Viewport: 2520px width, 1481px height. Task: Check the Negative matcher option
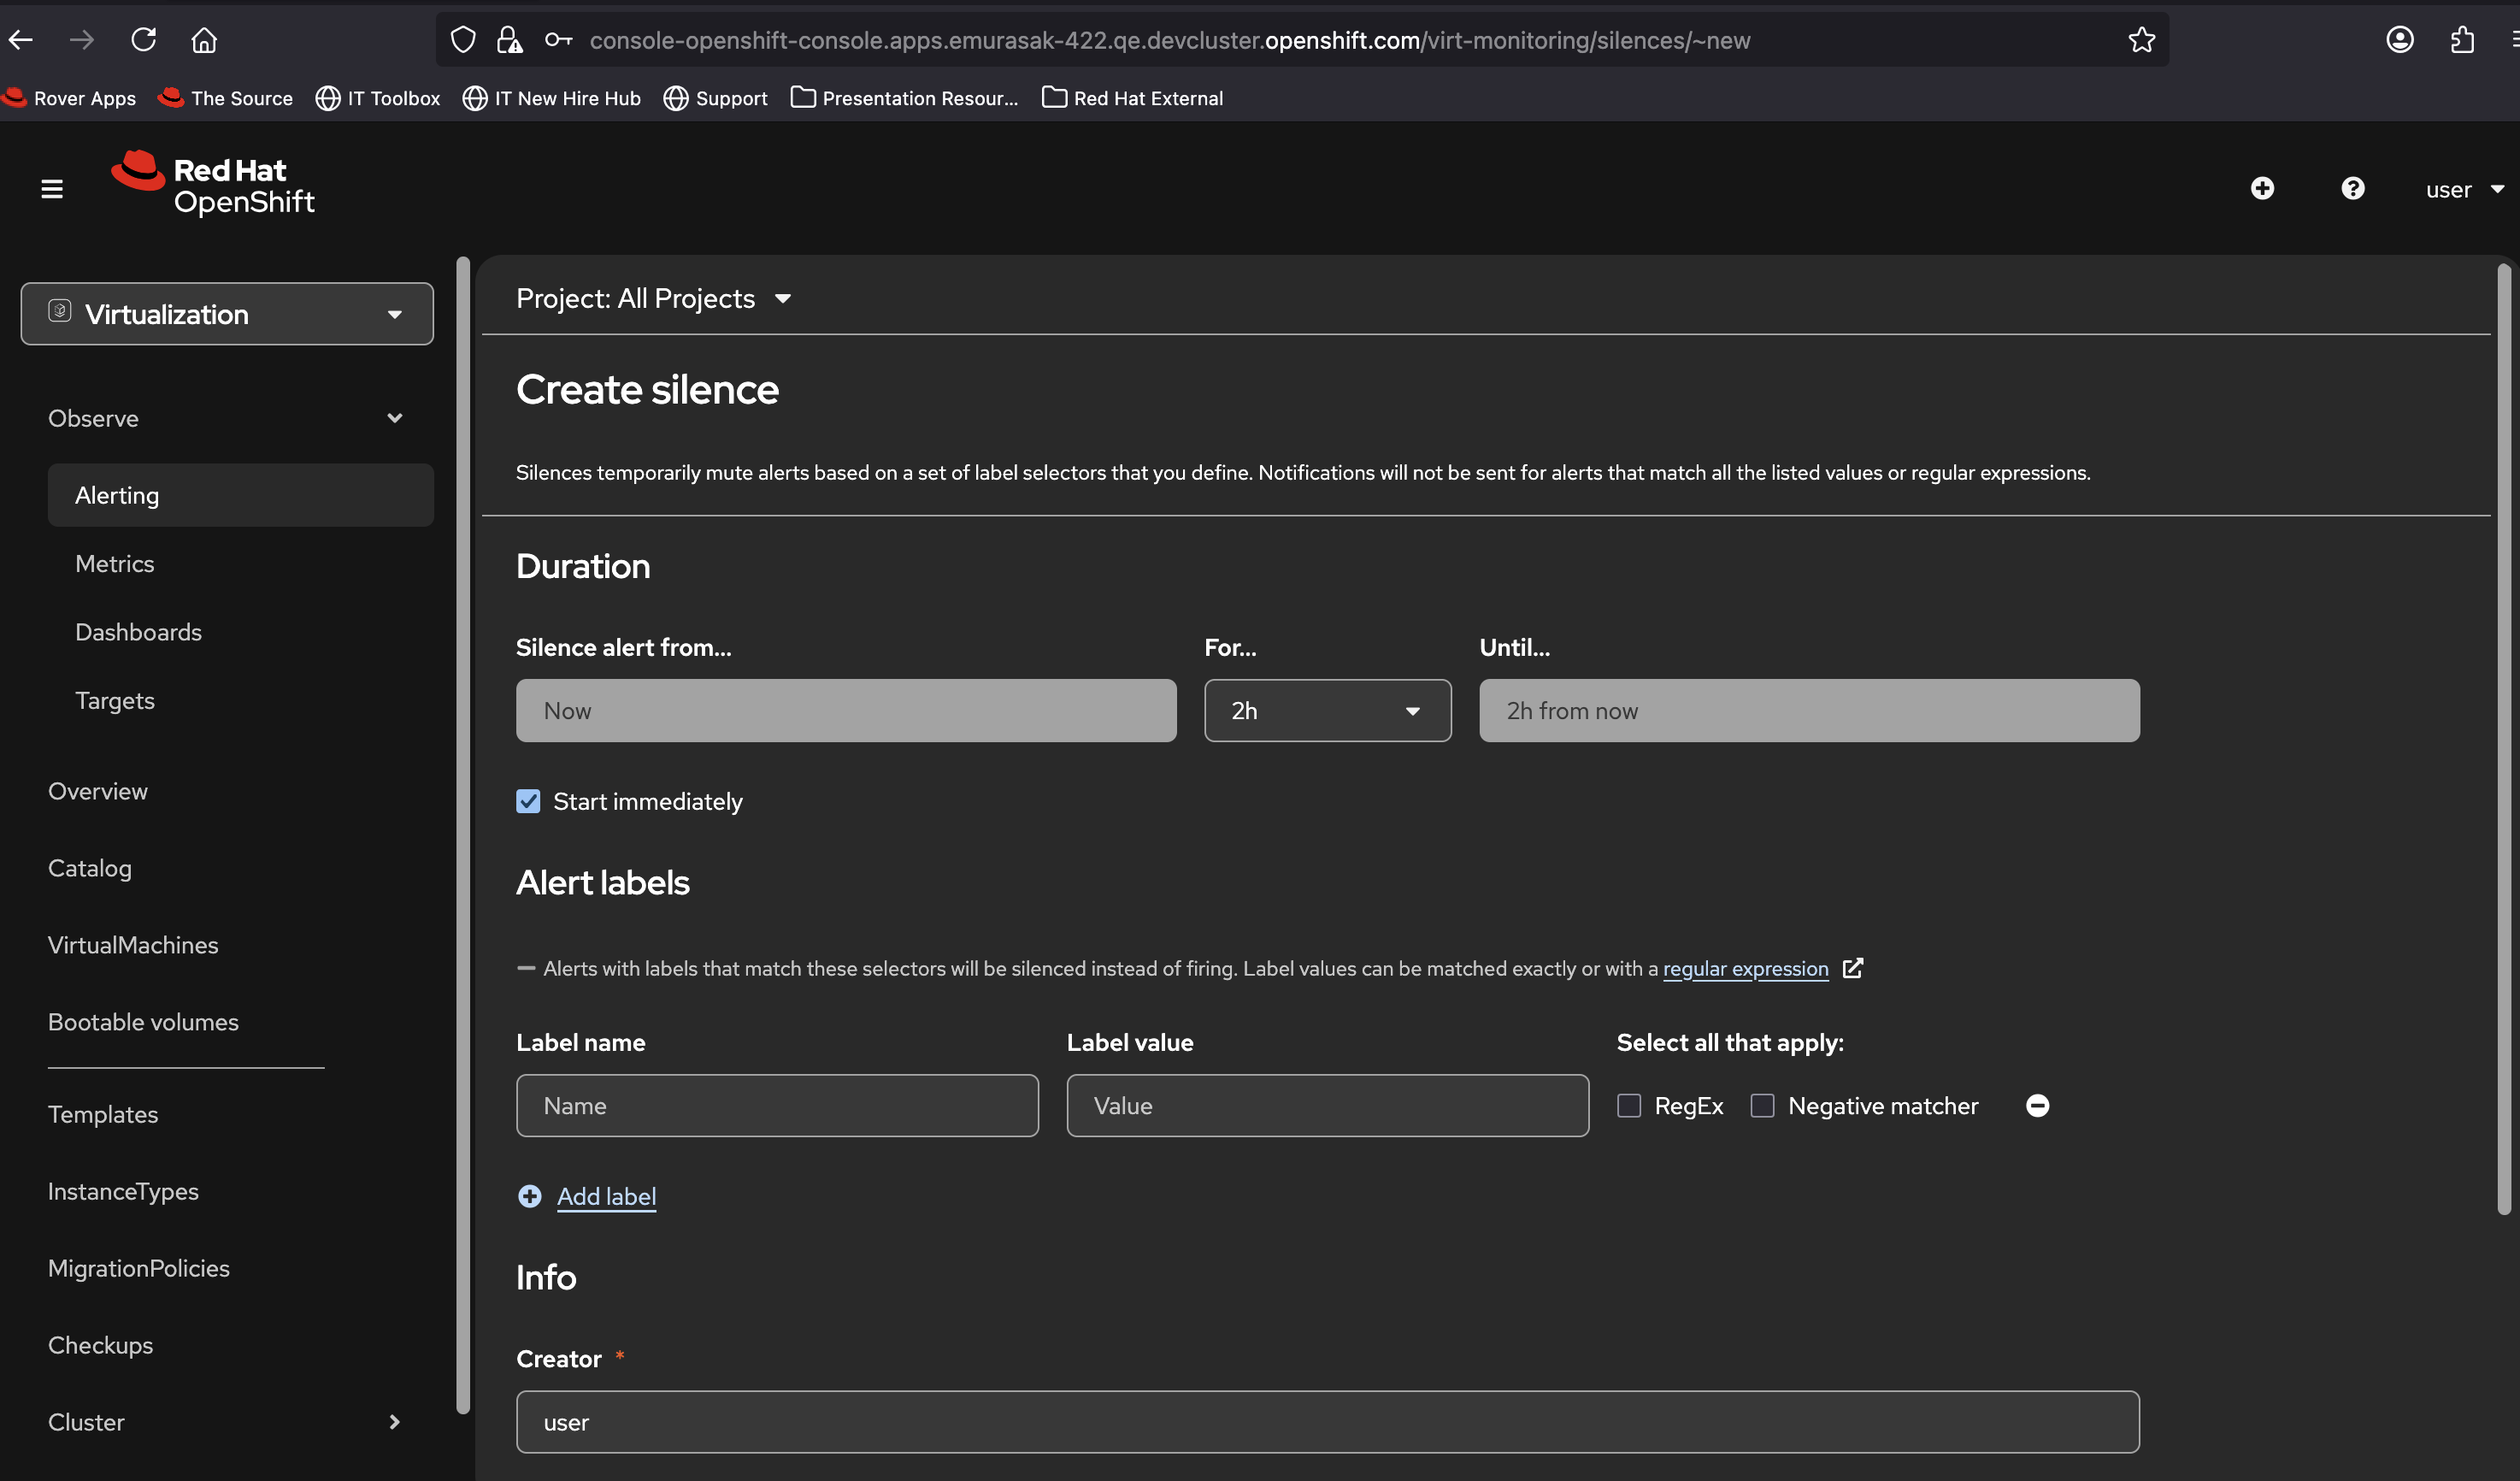coord(1762,1105)
